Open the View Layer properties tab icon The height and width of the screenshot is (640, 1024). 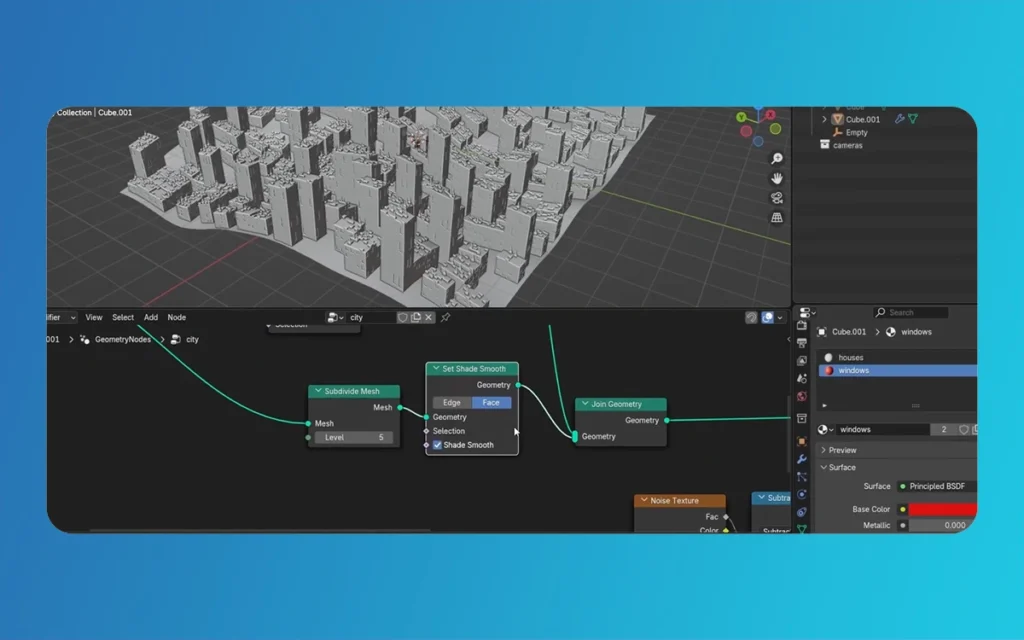tap(802, 361)
